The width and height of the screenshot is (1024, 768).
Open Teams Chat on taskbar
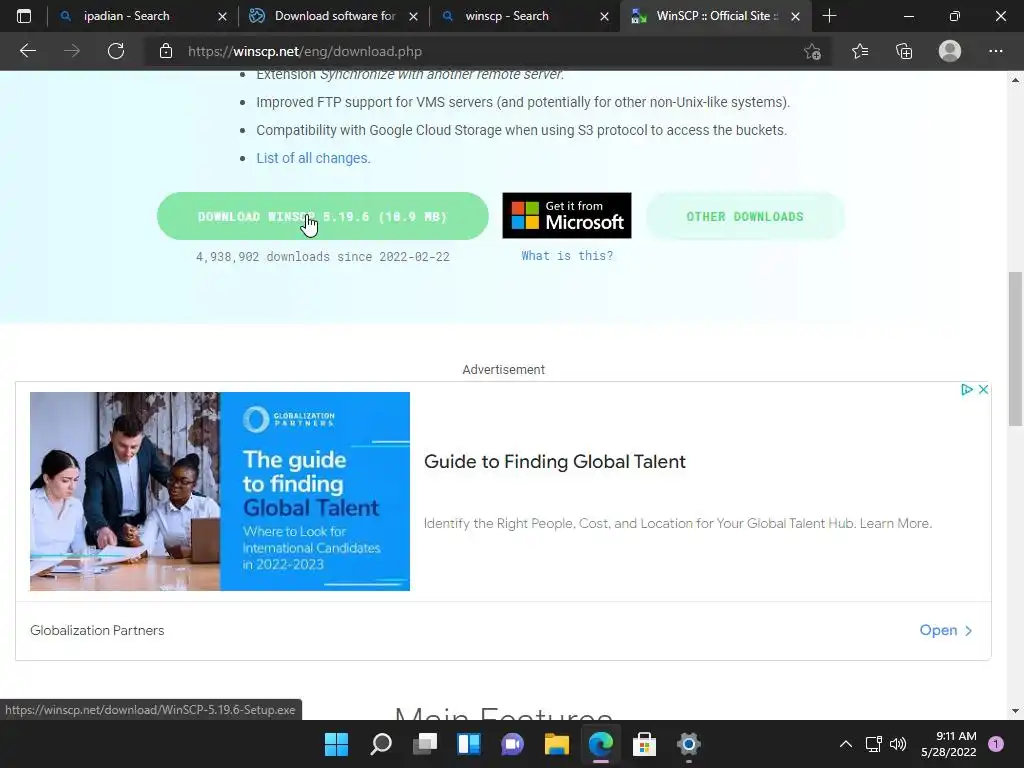tap(513, 744)
